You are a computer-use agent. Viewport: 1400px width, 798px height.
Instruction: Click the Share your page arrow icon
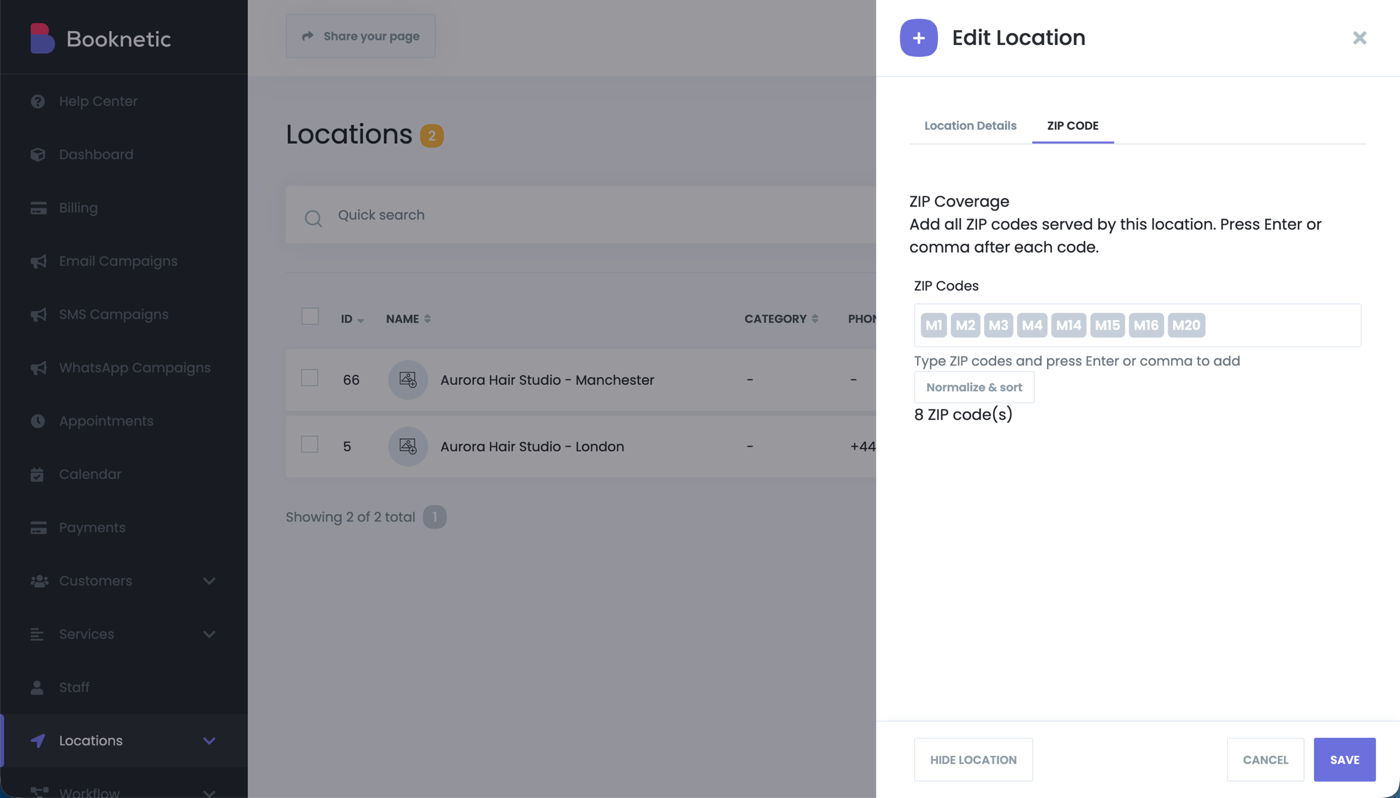(308, 36)
